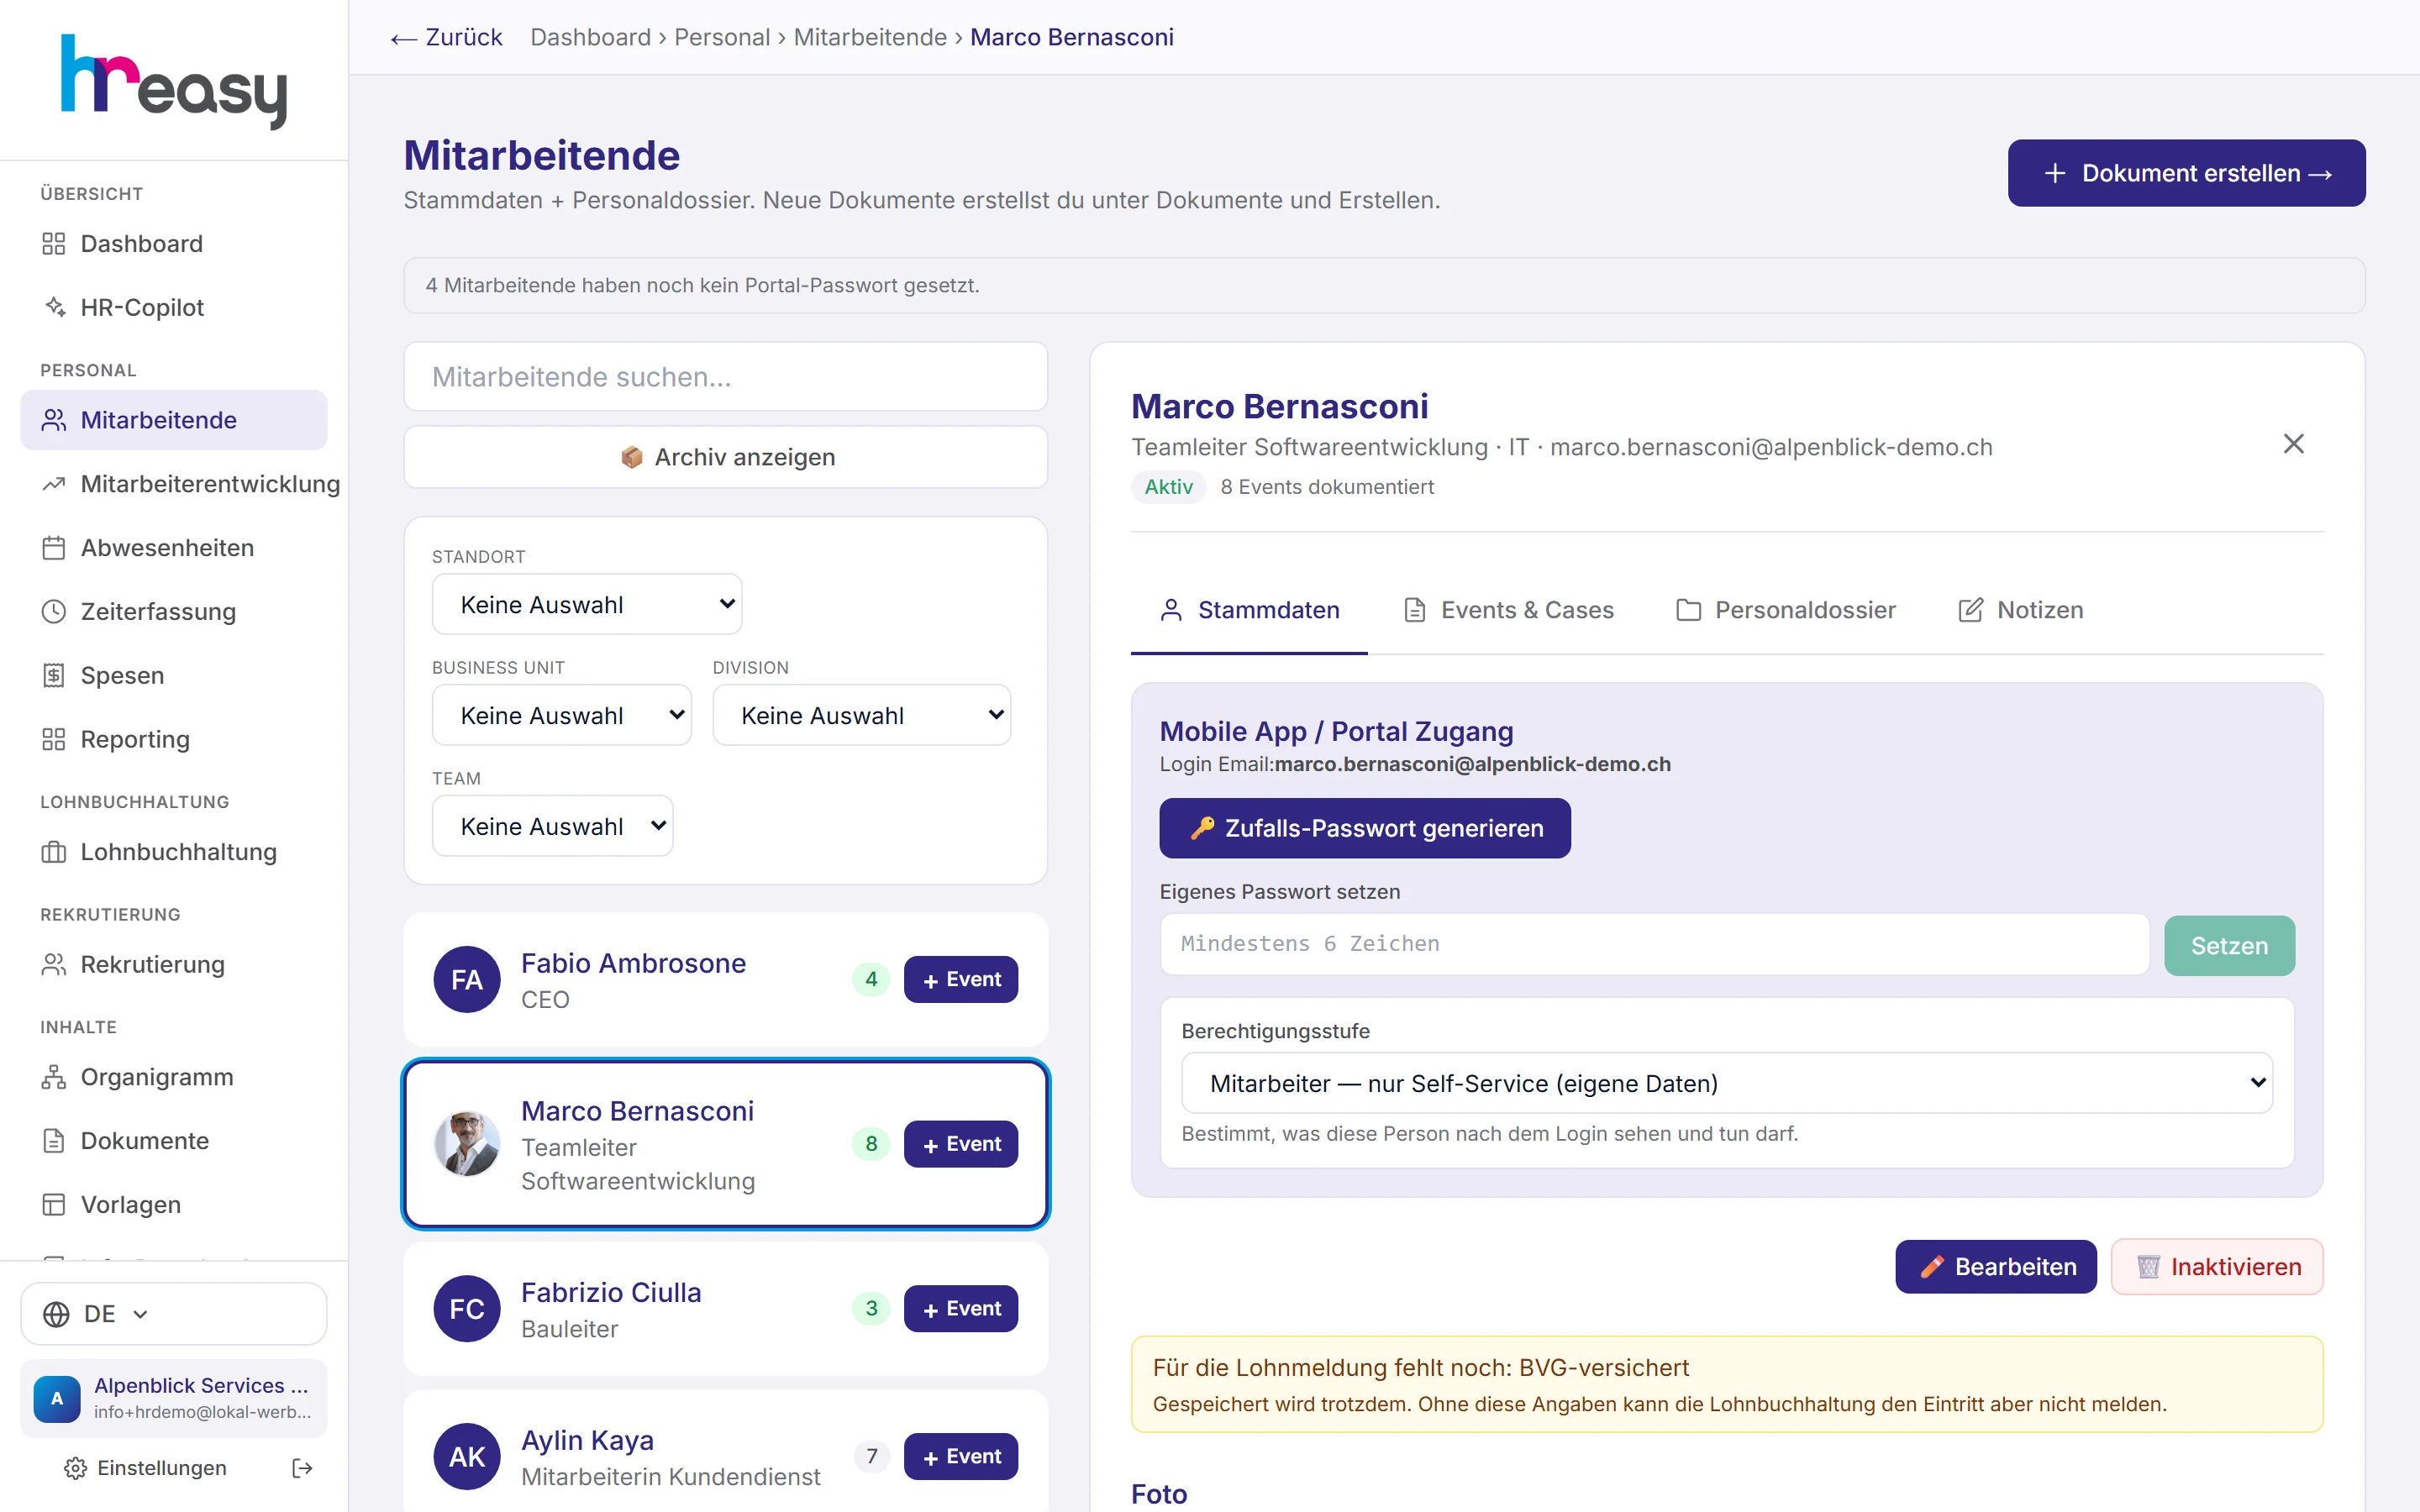Select Fabrizio Ciulla in the employee list
2420x1512 pixels.
726,1309
